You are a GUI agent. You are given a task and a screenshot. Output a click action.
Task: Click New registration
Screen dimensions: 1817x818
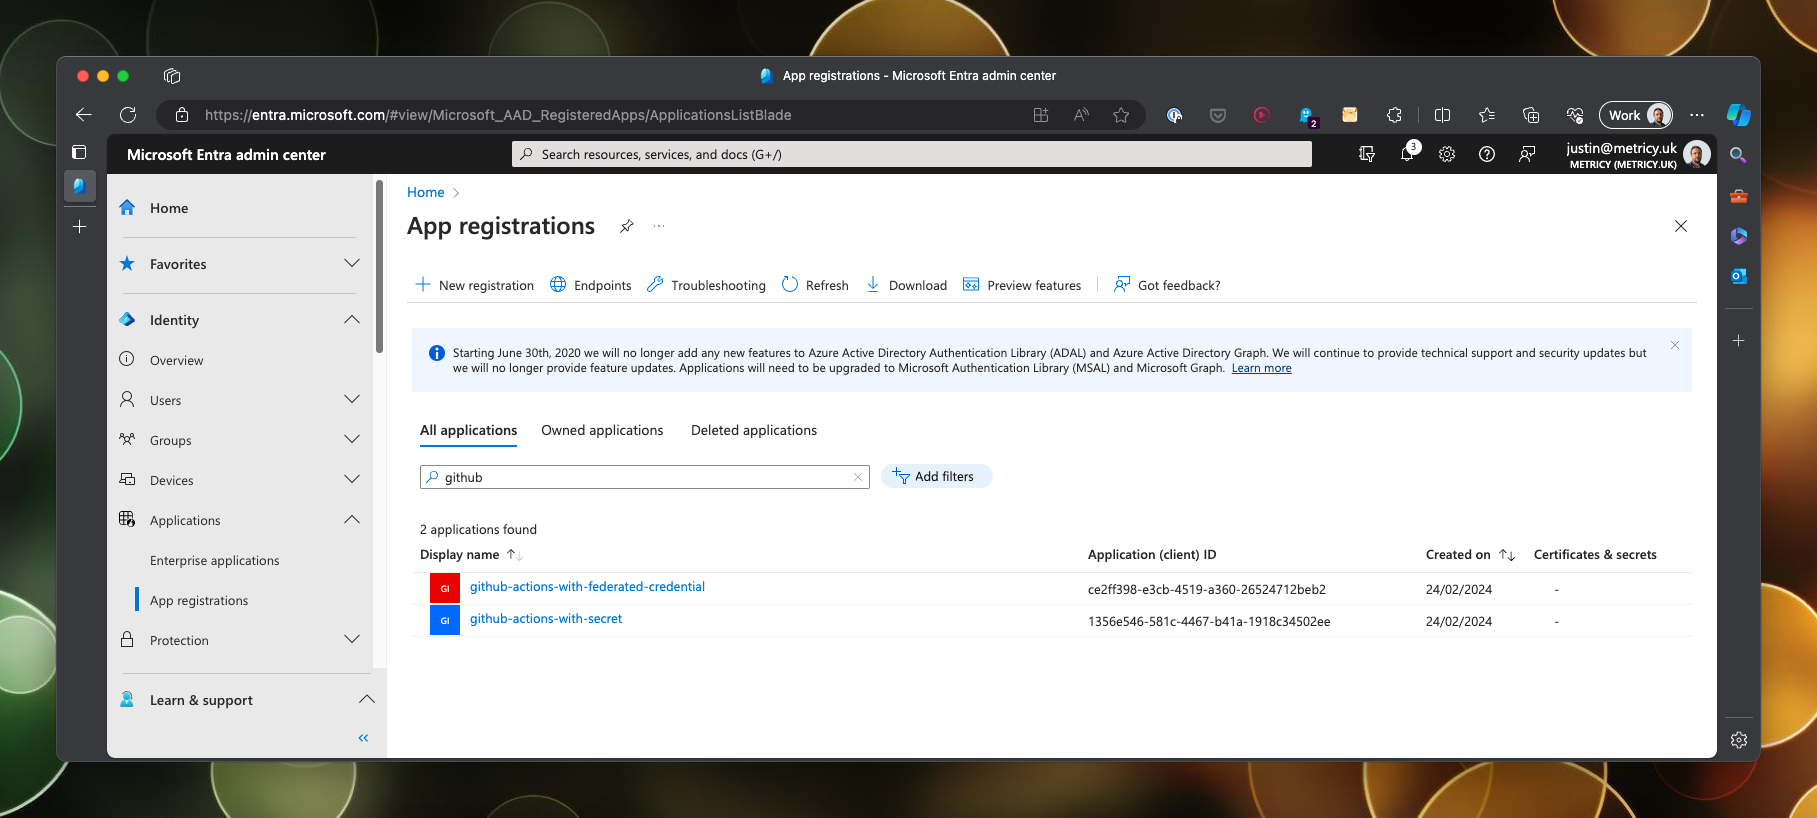pos(475,285)
